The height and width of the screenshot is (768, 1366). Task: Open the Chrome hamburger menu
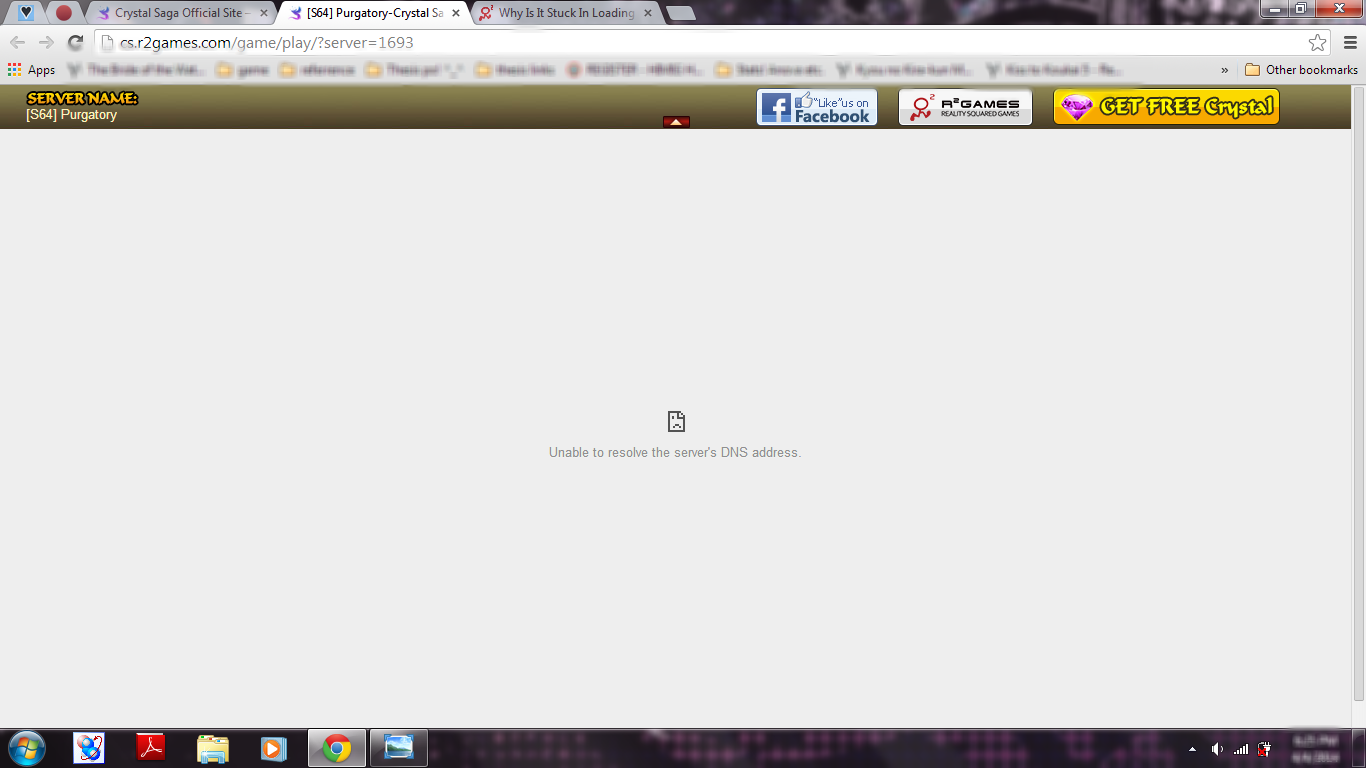point(1350,42)
